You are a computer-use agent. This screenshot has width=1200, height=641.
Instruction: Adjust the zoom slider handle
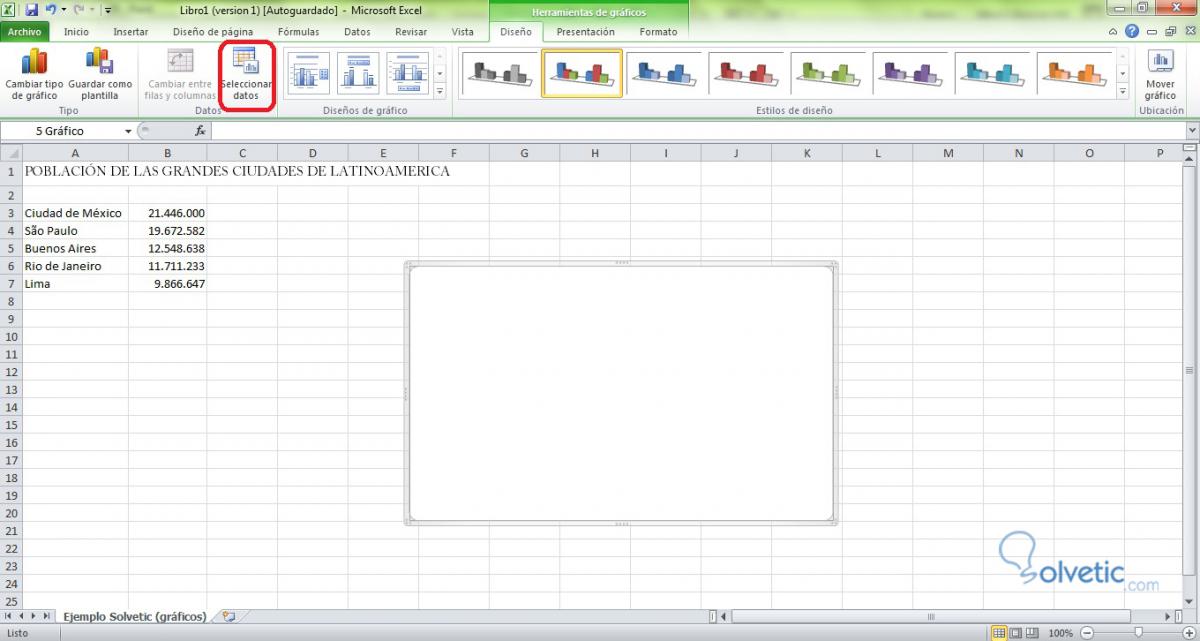click(1138, 633)
